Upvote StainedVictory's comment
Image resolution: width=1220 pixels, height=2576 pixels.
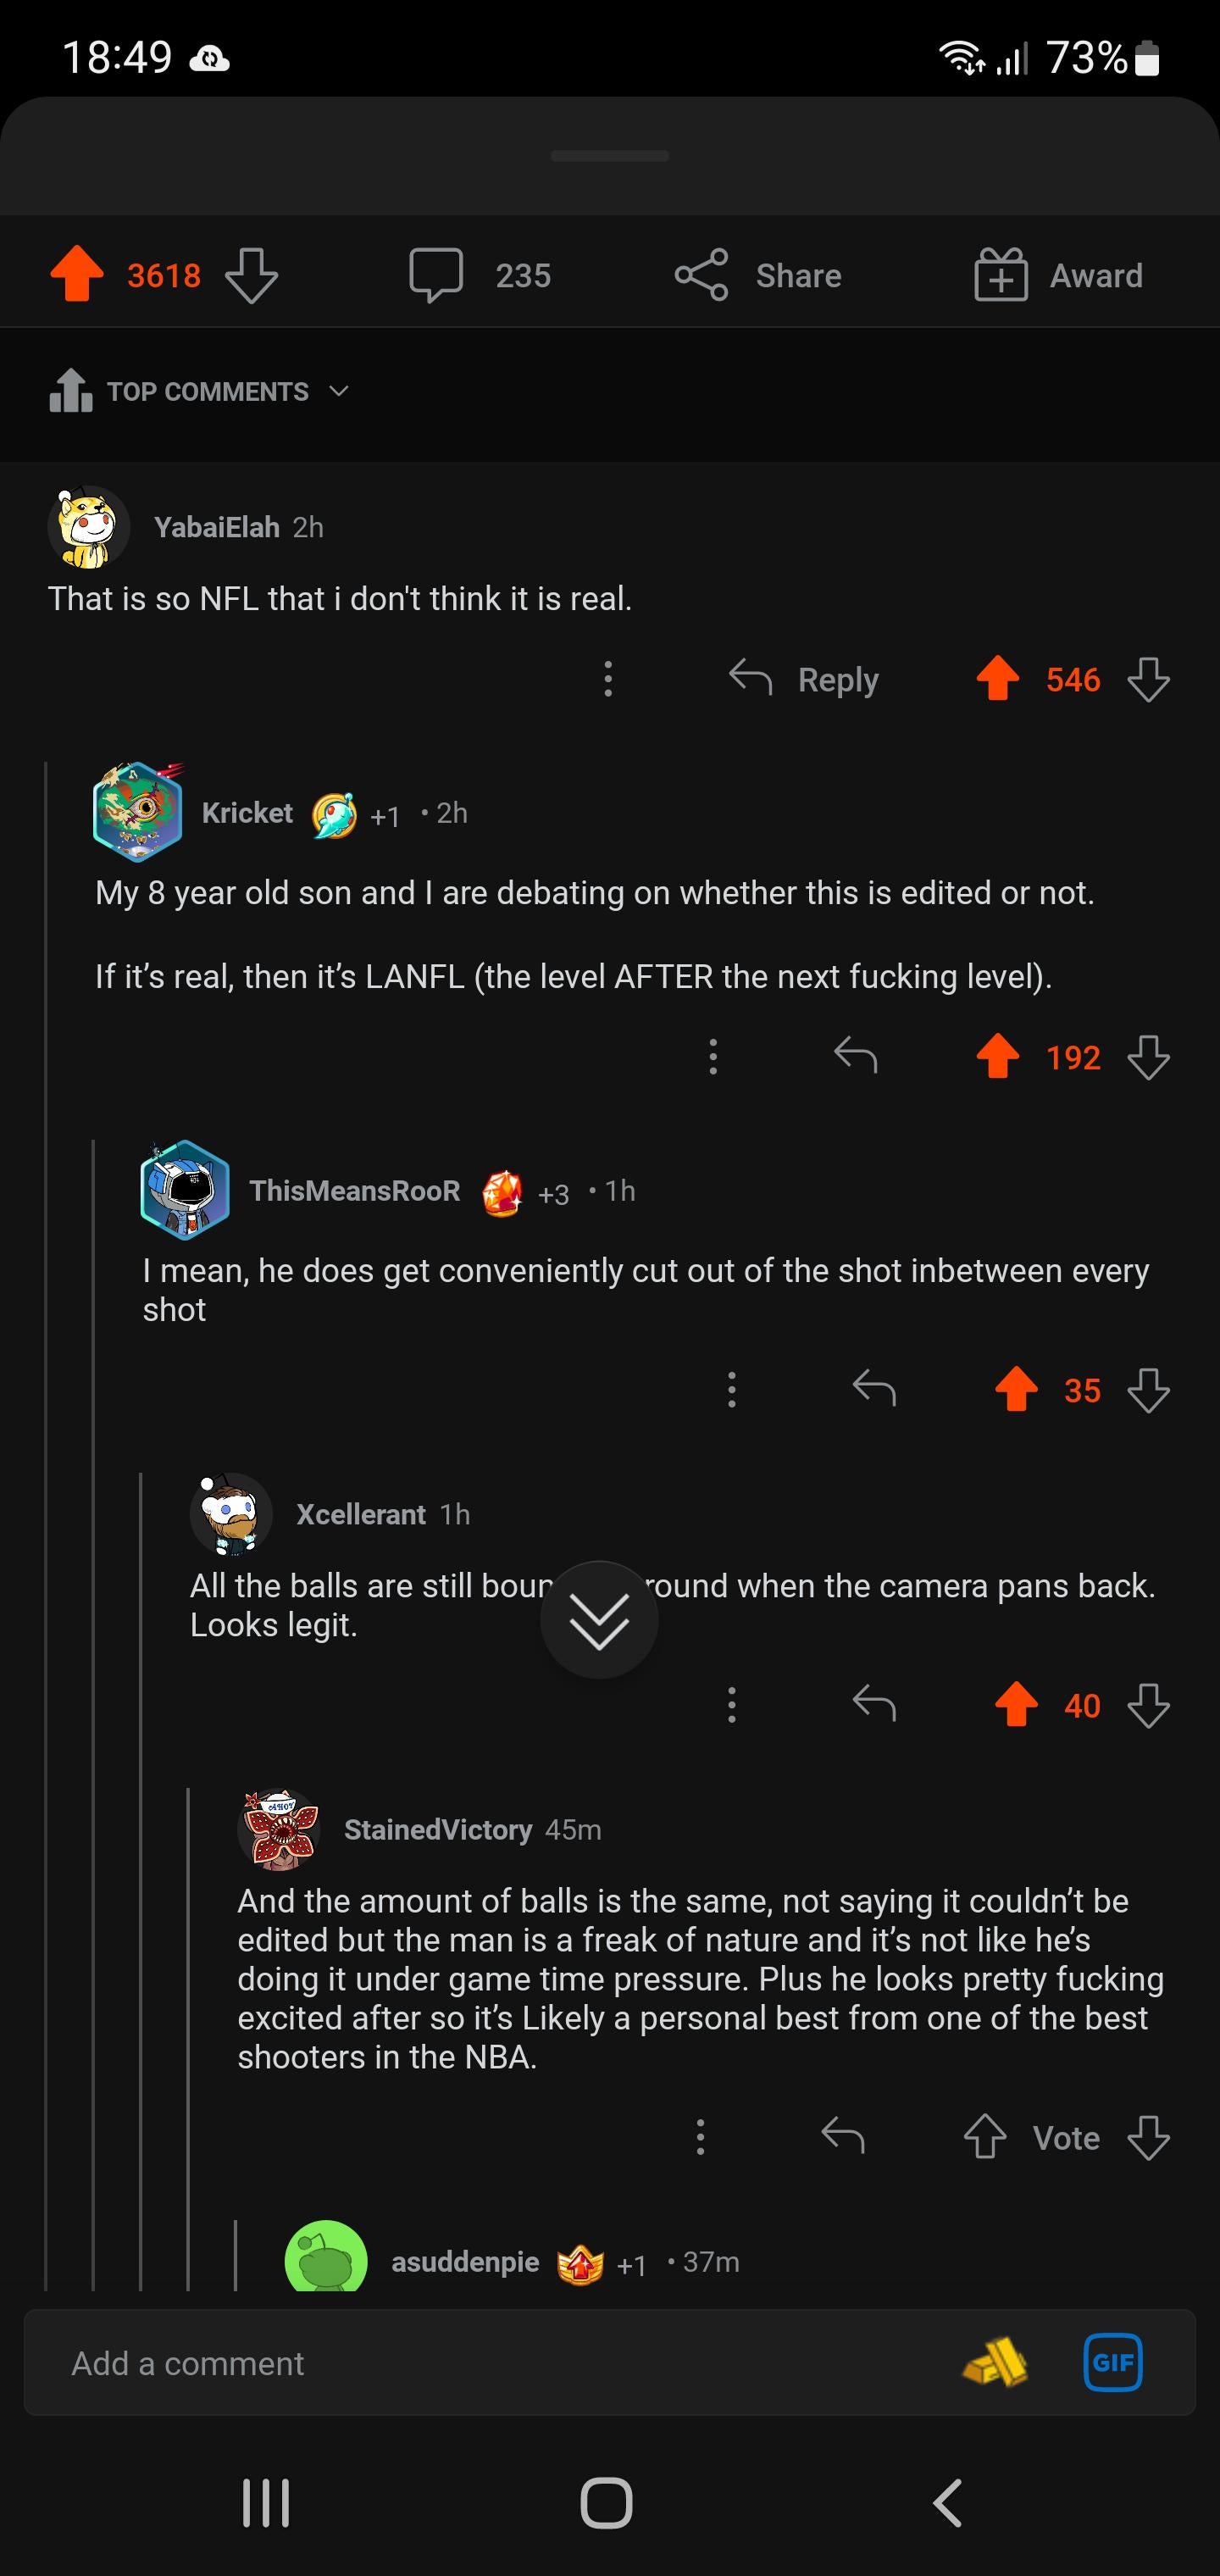(x=985, y=2137)
